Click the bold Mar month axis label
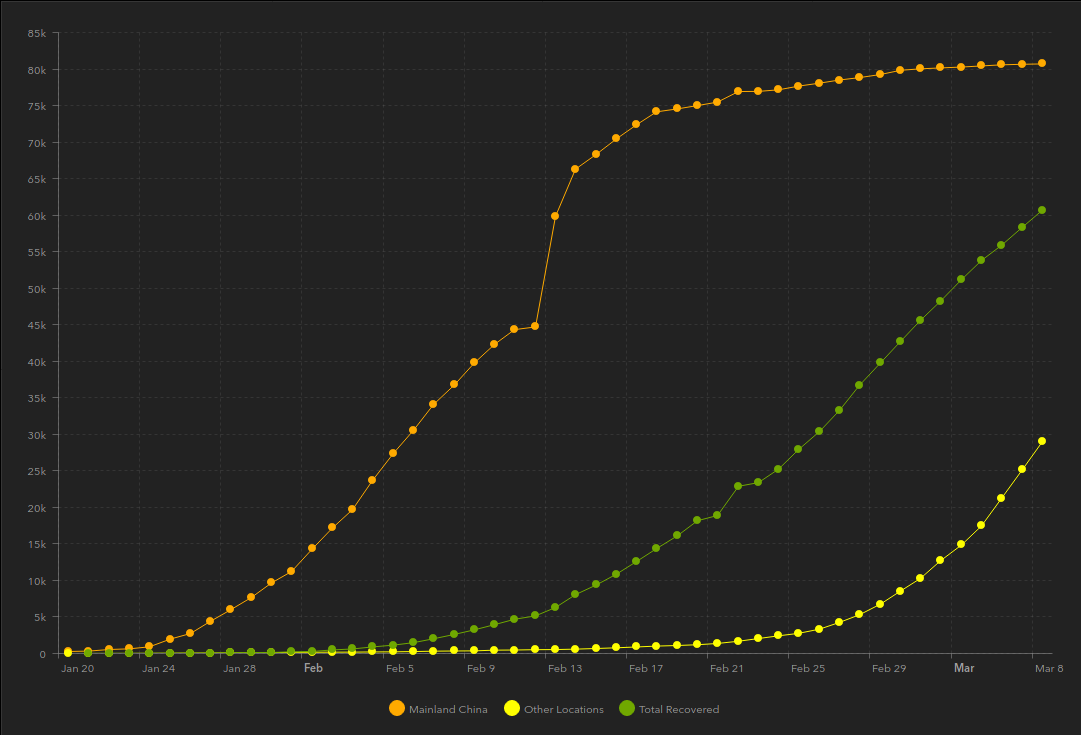Image resolution: width=1081 pixels, height=735 pixels. tap(964, 668)
